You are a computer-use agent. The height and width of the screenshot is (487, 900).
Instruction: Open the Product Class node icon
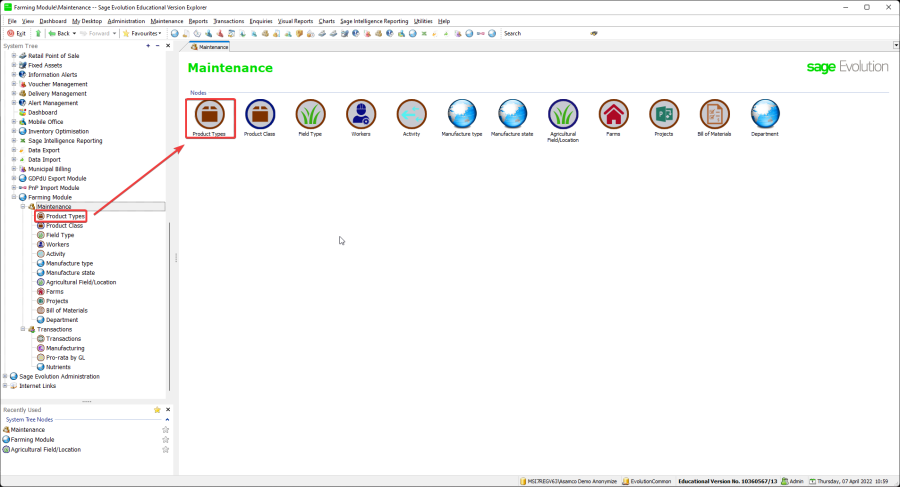pos(260,114)
